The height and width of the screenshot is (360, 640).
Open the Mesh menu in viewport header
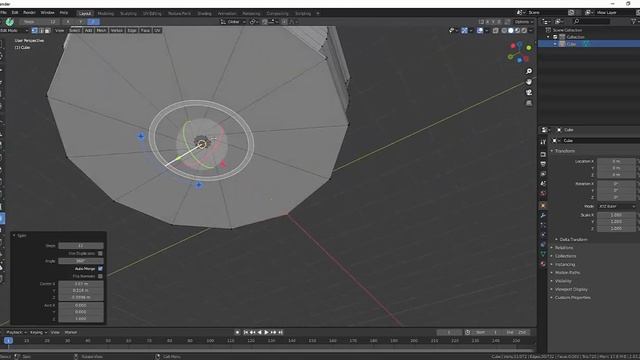coord(101,31)
